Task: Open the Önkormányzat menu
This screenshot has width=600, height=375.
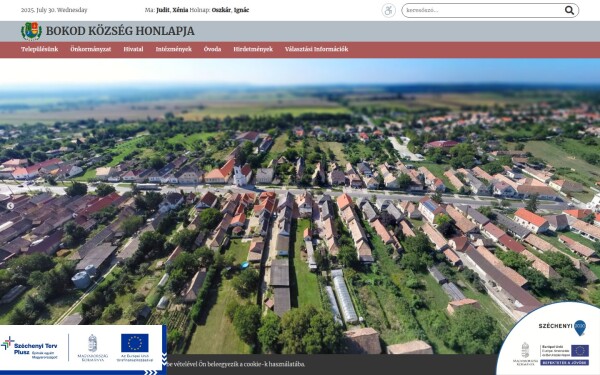Action: pos(91,49)
